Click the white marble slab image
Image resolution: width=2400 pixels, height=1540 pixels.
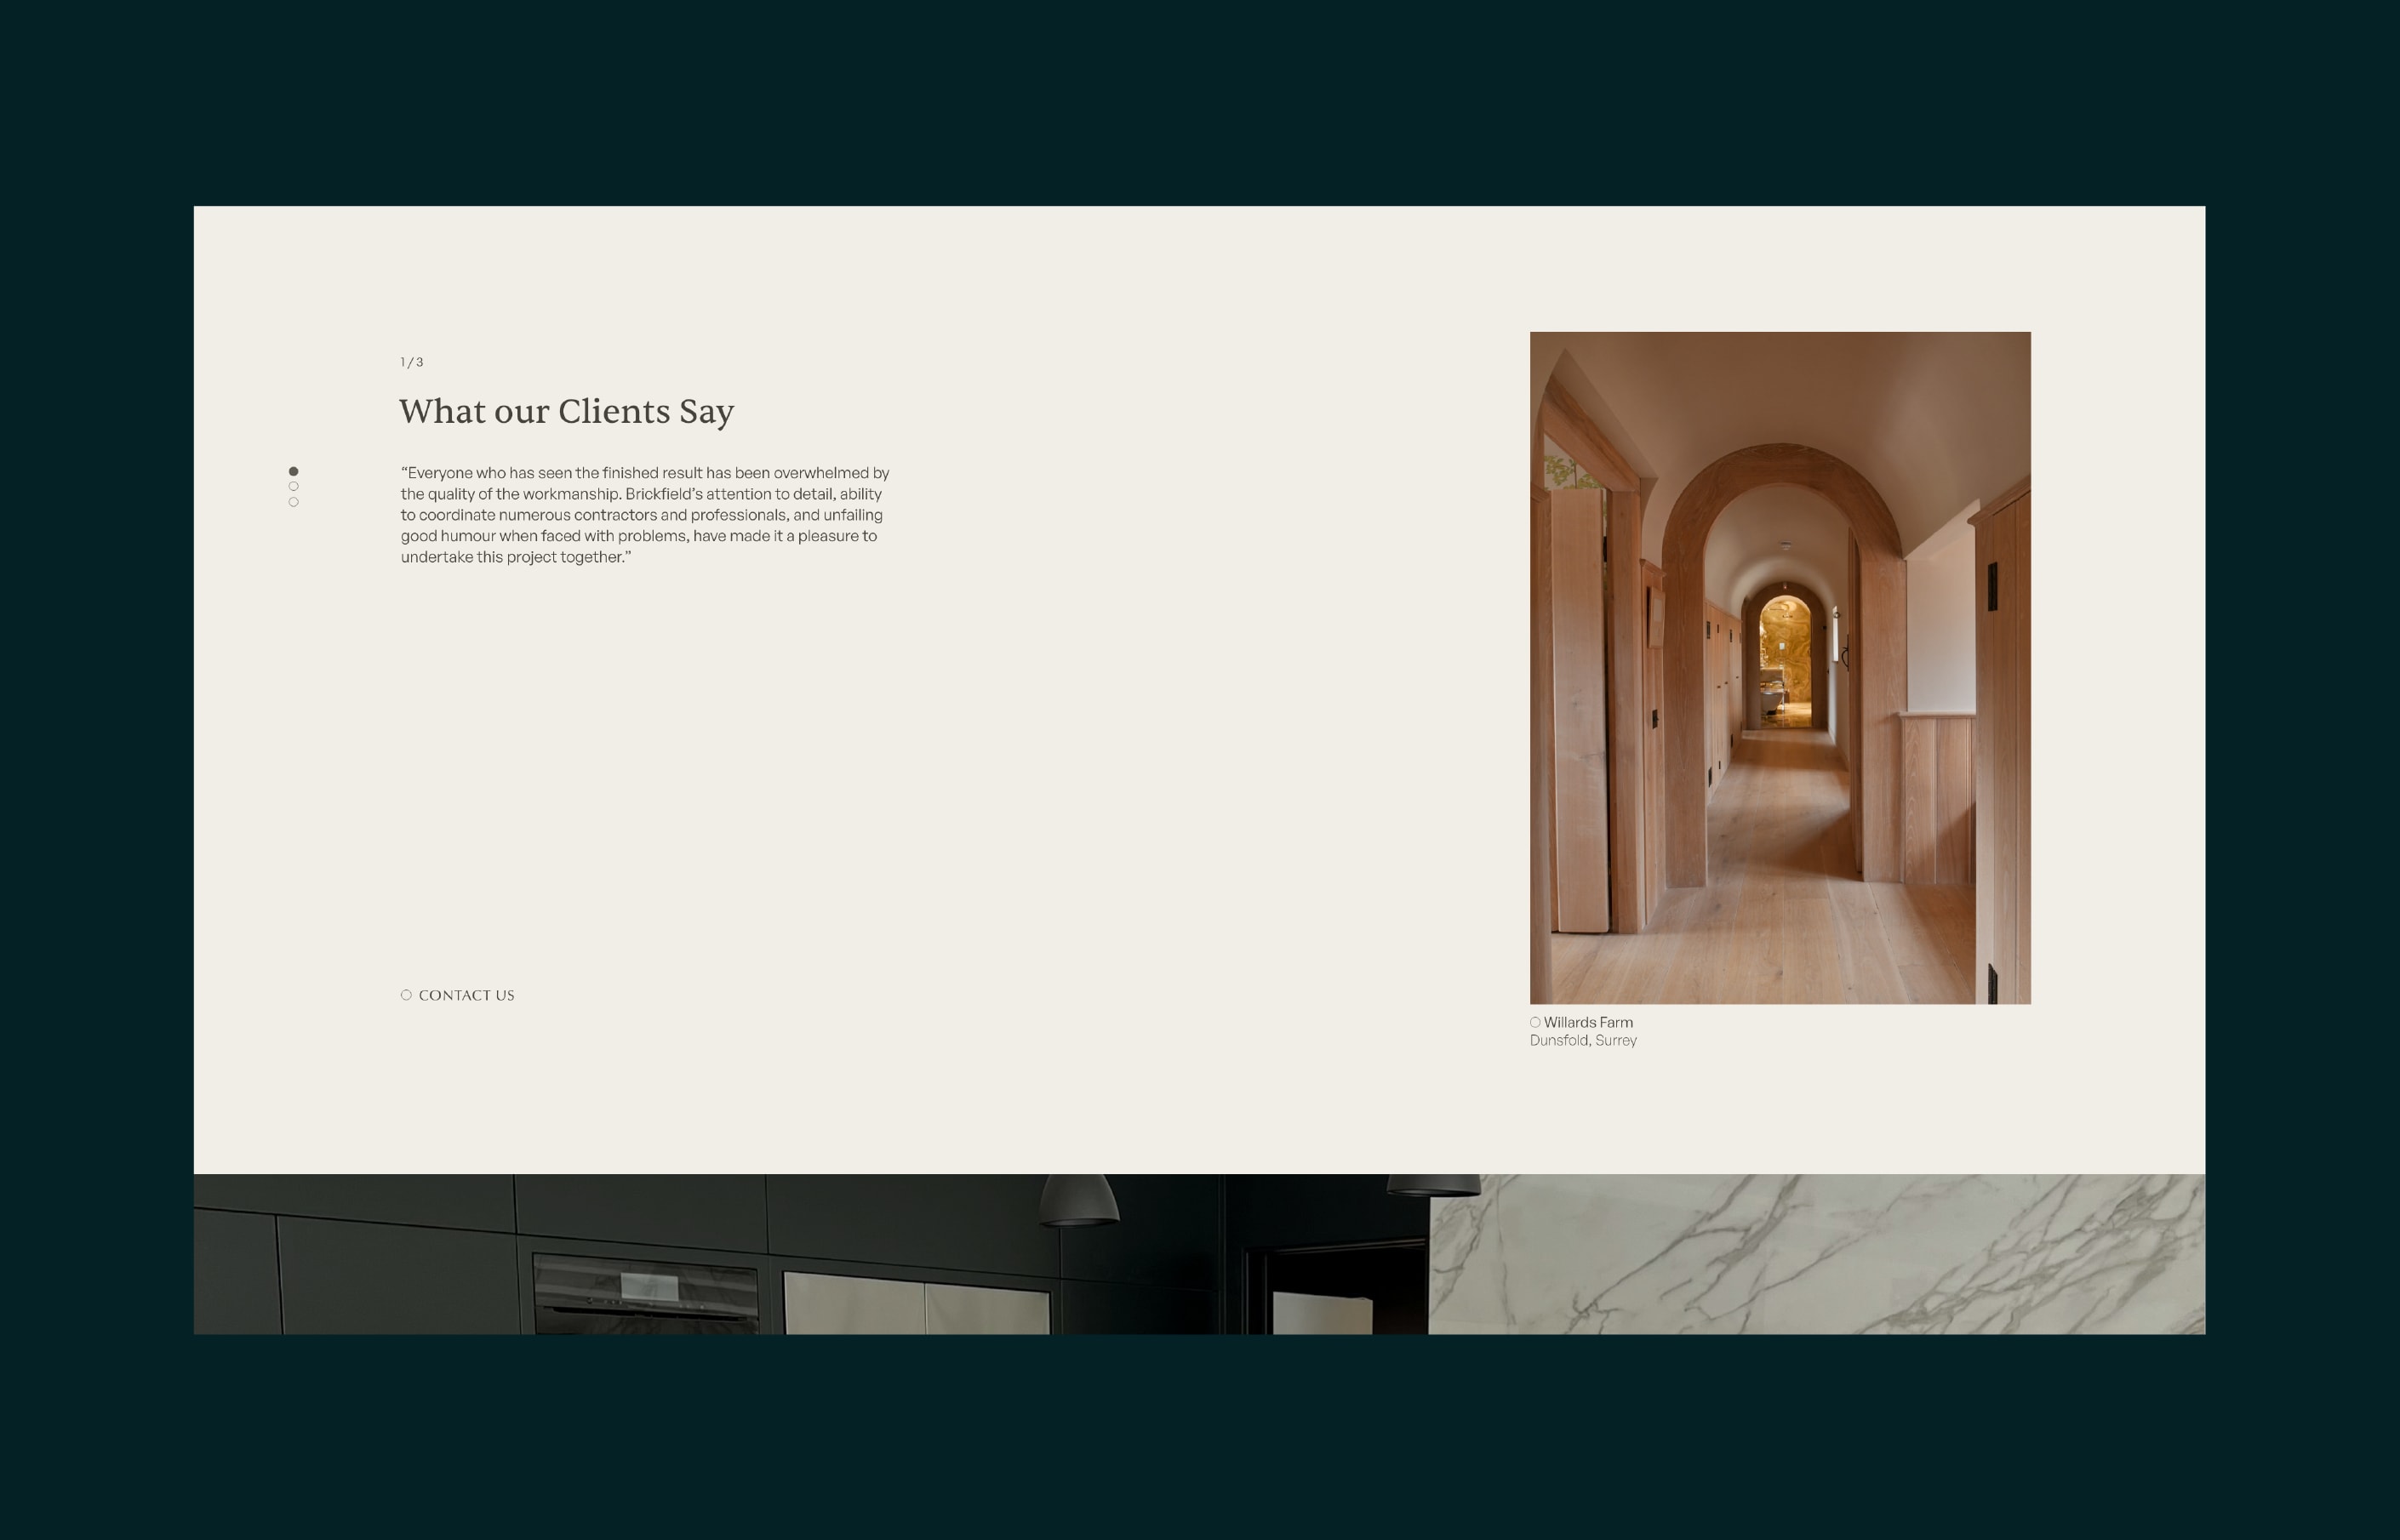click(1815, 1254)
